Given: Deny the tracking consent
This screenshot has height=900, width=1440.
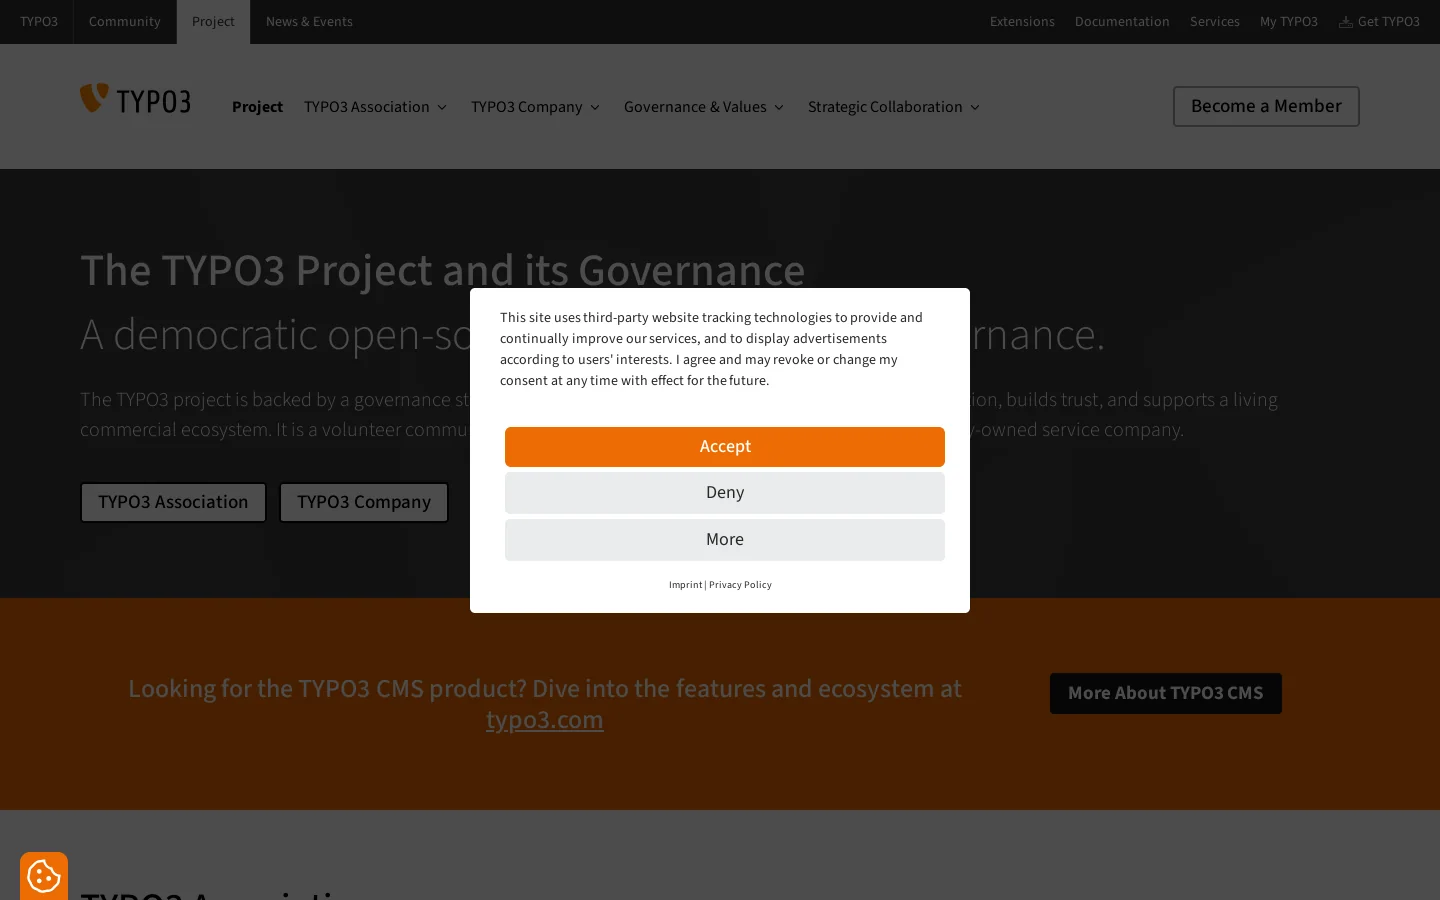Looking at the screenshot, I should pyautogui.click(x=725, y=493).
